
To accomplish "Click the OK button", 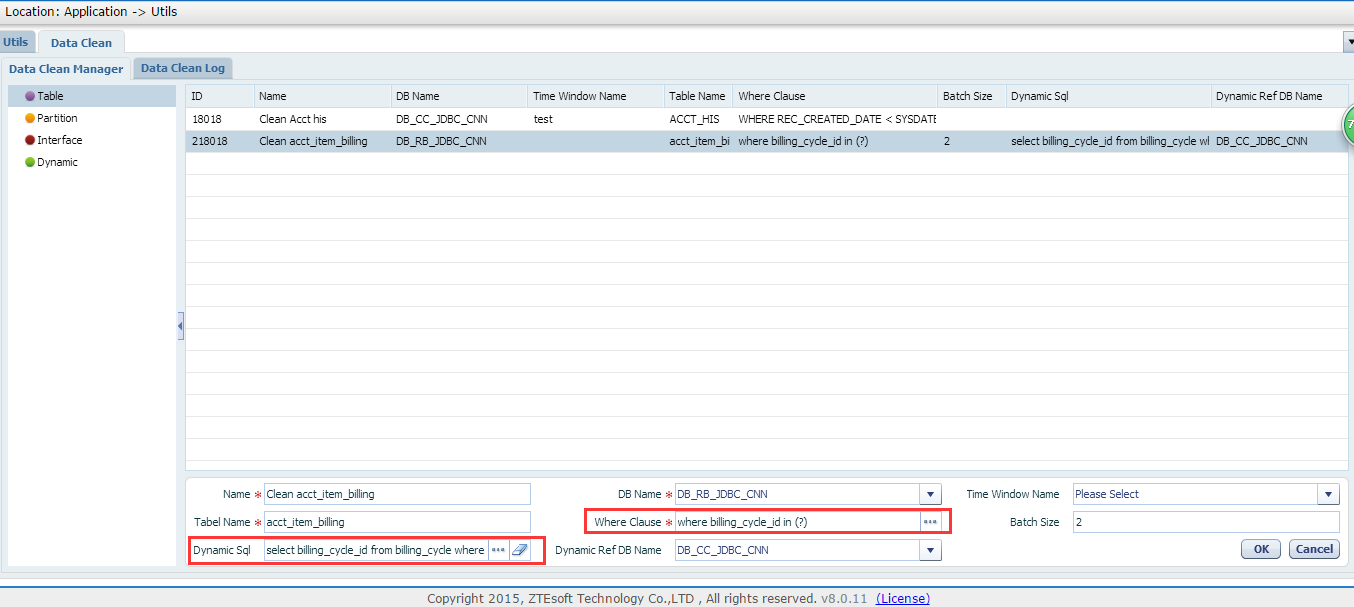I will pyautogui.click(x=1261, y=549).
